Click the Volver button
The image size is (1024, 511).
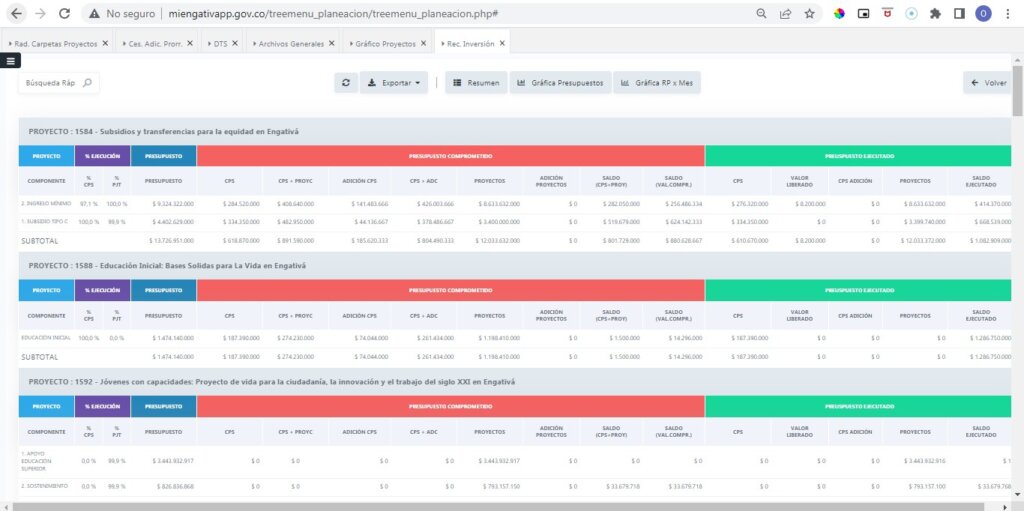point(989,83)
